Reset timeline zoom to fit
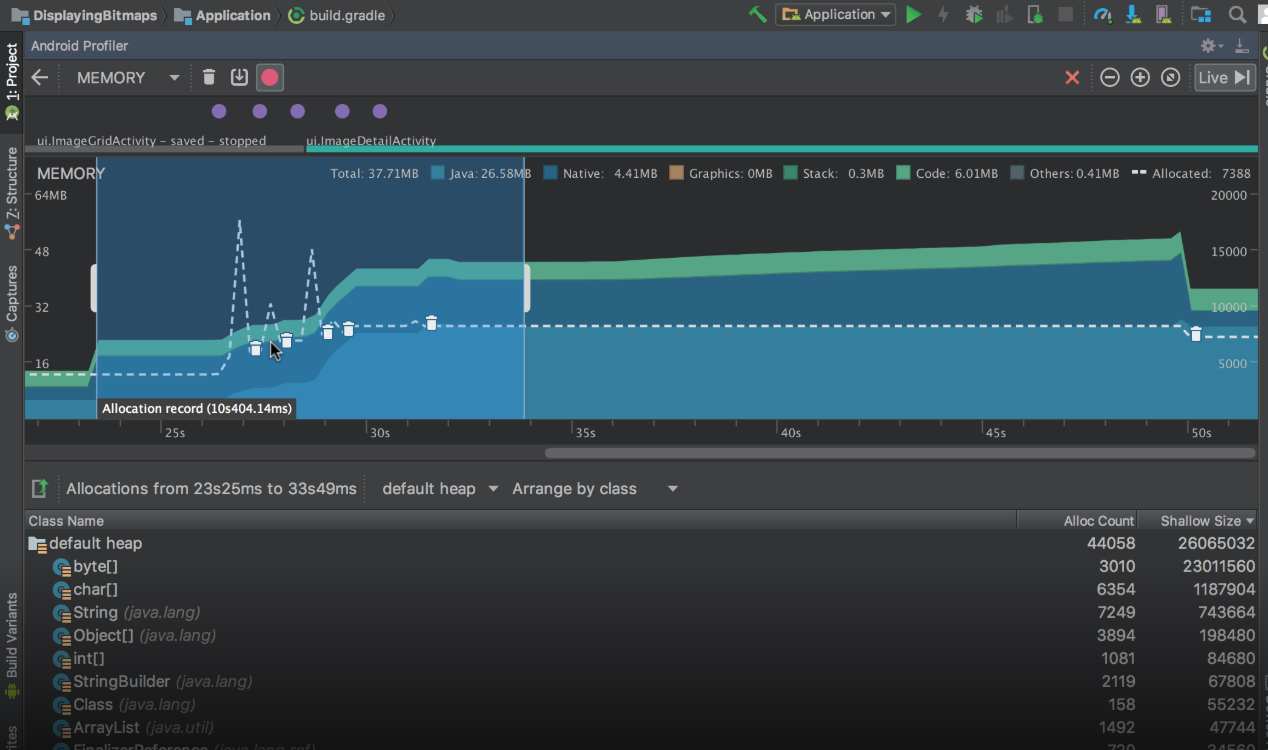The width and height of the screenshot is (1268, 750). tap(1170, 77)
